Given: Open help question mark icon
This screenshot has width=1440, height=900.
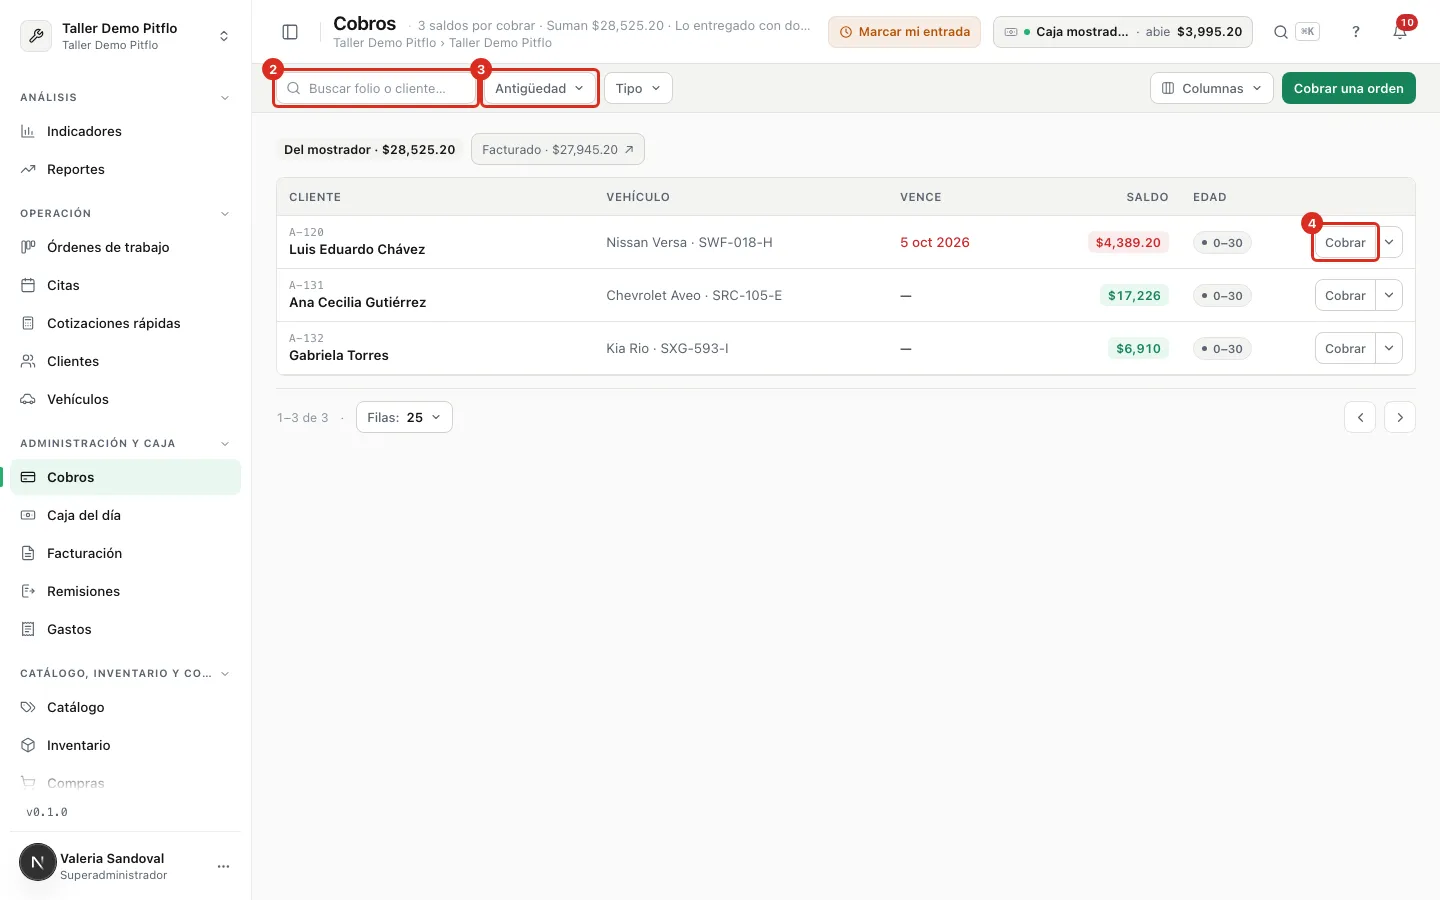Looking at the screenshot, I should [1356, 32].
